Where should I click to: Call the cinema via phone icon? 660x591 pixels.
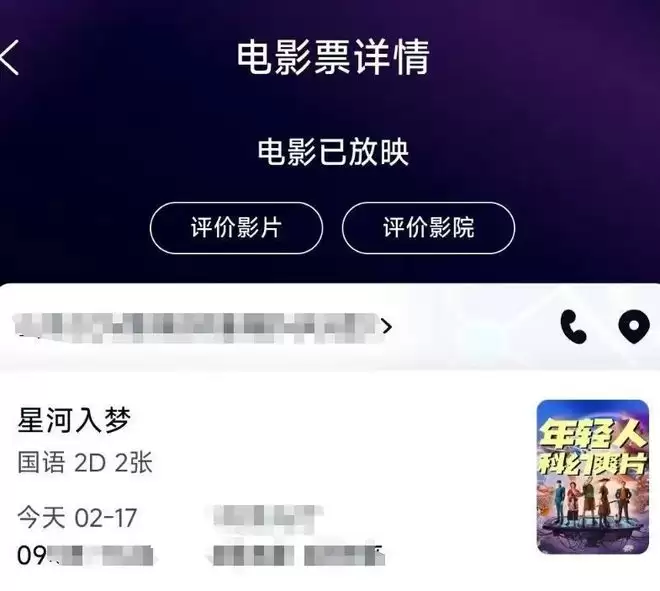coord(573,327)
